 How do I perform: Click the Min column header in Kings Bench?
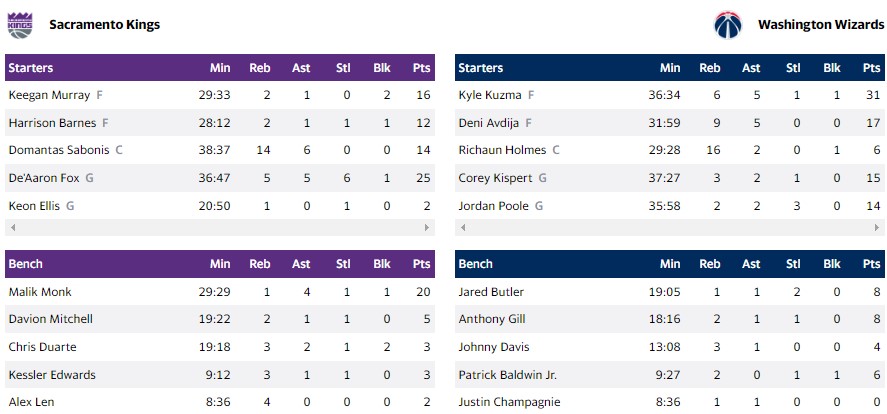click(x=220, y=264)
